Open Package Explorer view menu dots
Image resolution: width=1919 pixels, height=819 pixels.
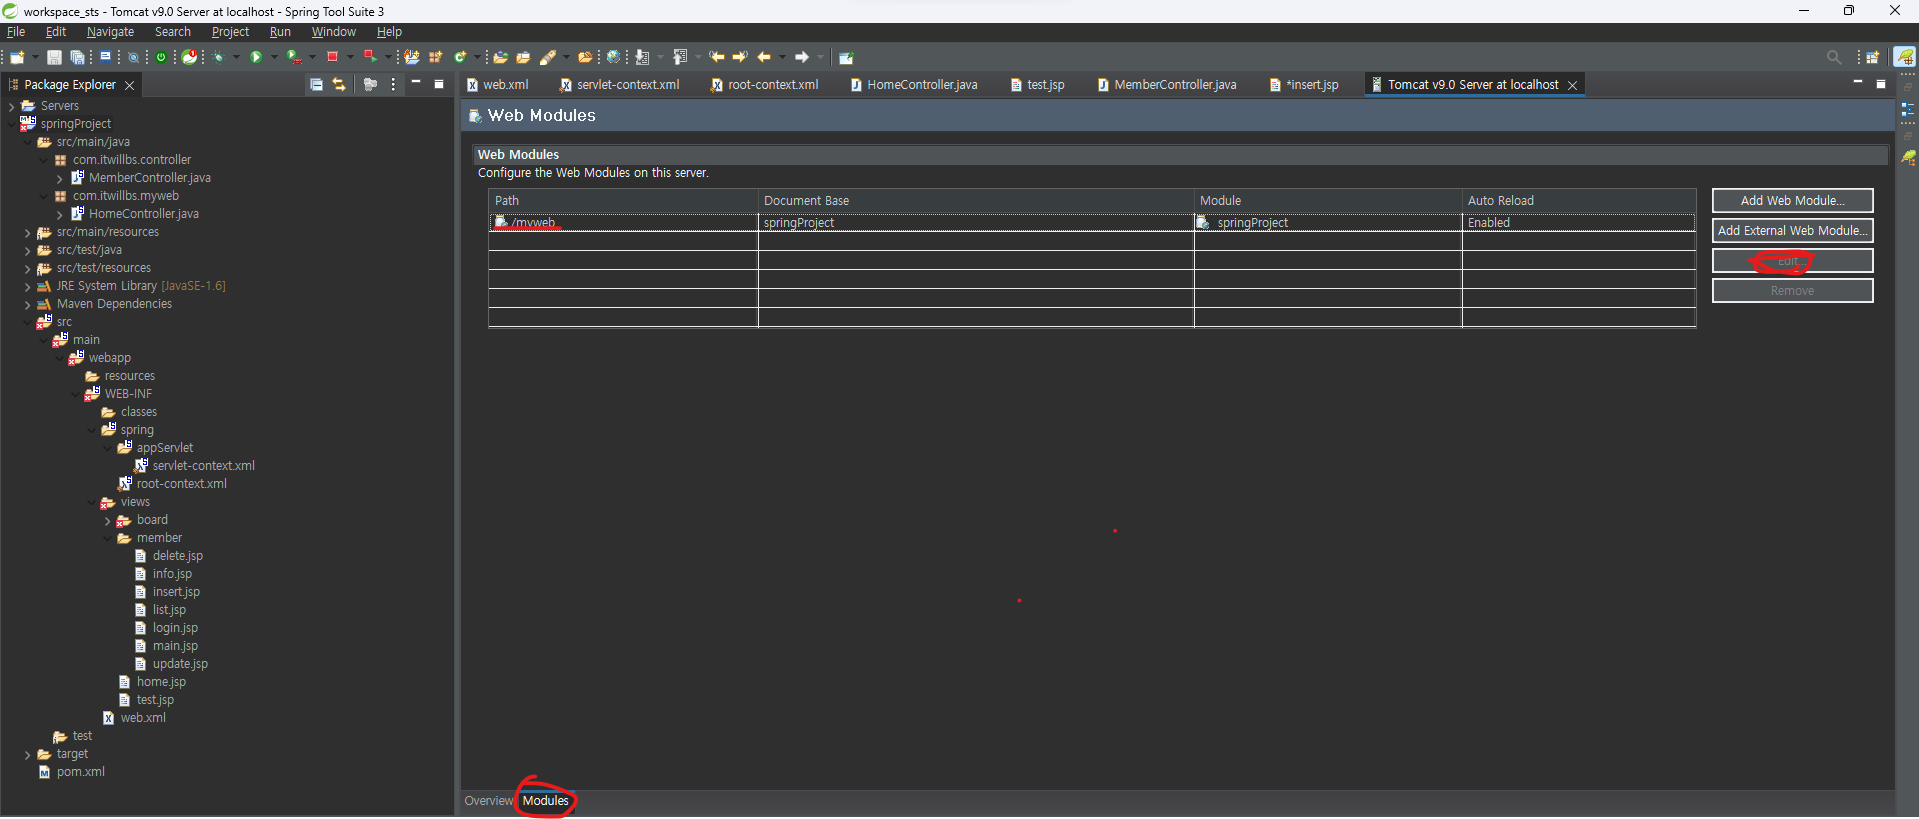(x=393, y=84)
